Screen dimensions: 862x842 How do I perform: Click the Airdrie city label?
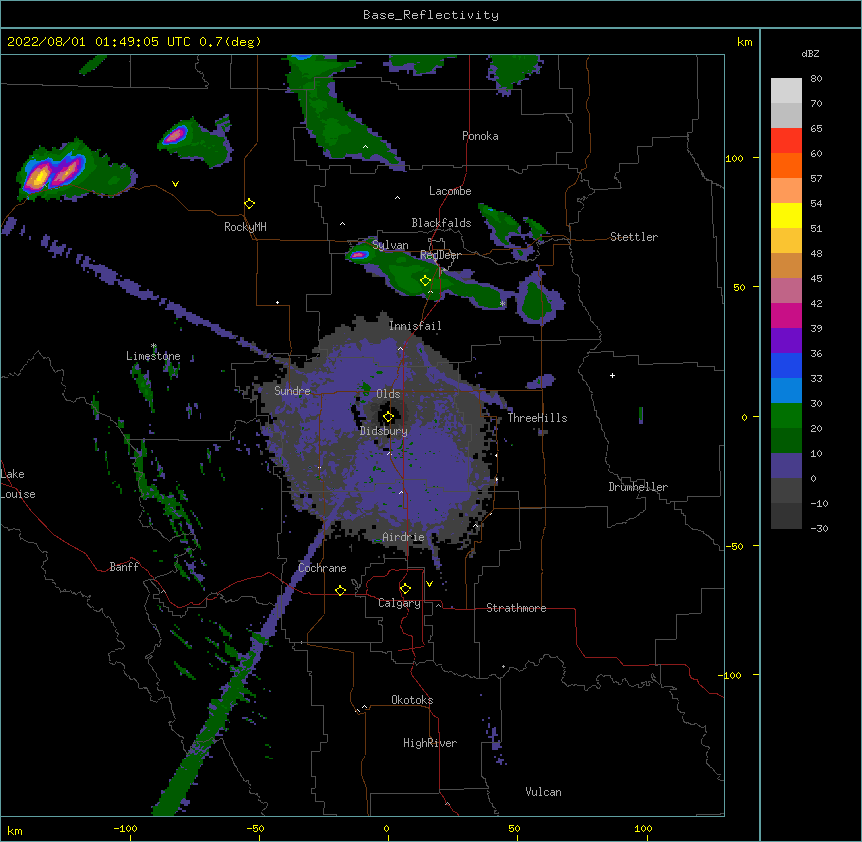coord(403,537)
